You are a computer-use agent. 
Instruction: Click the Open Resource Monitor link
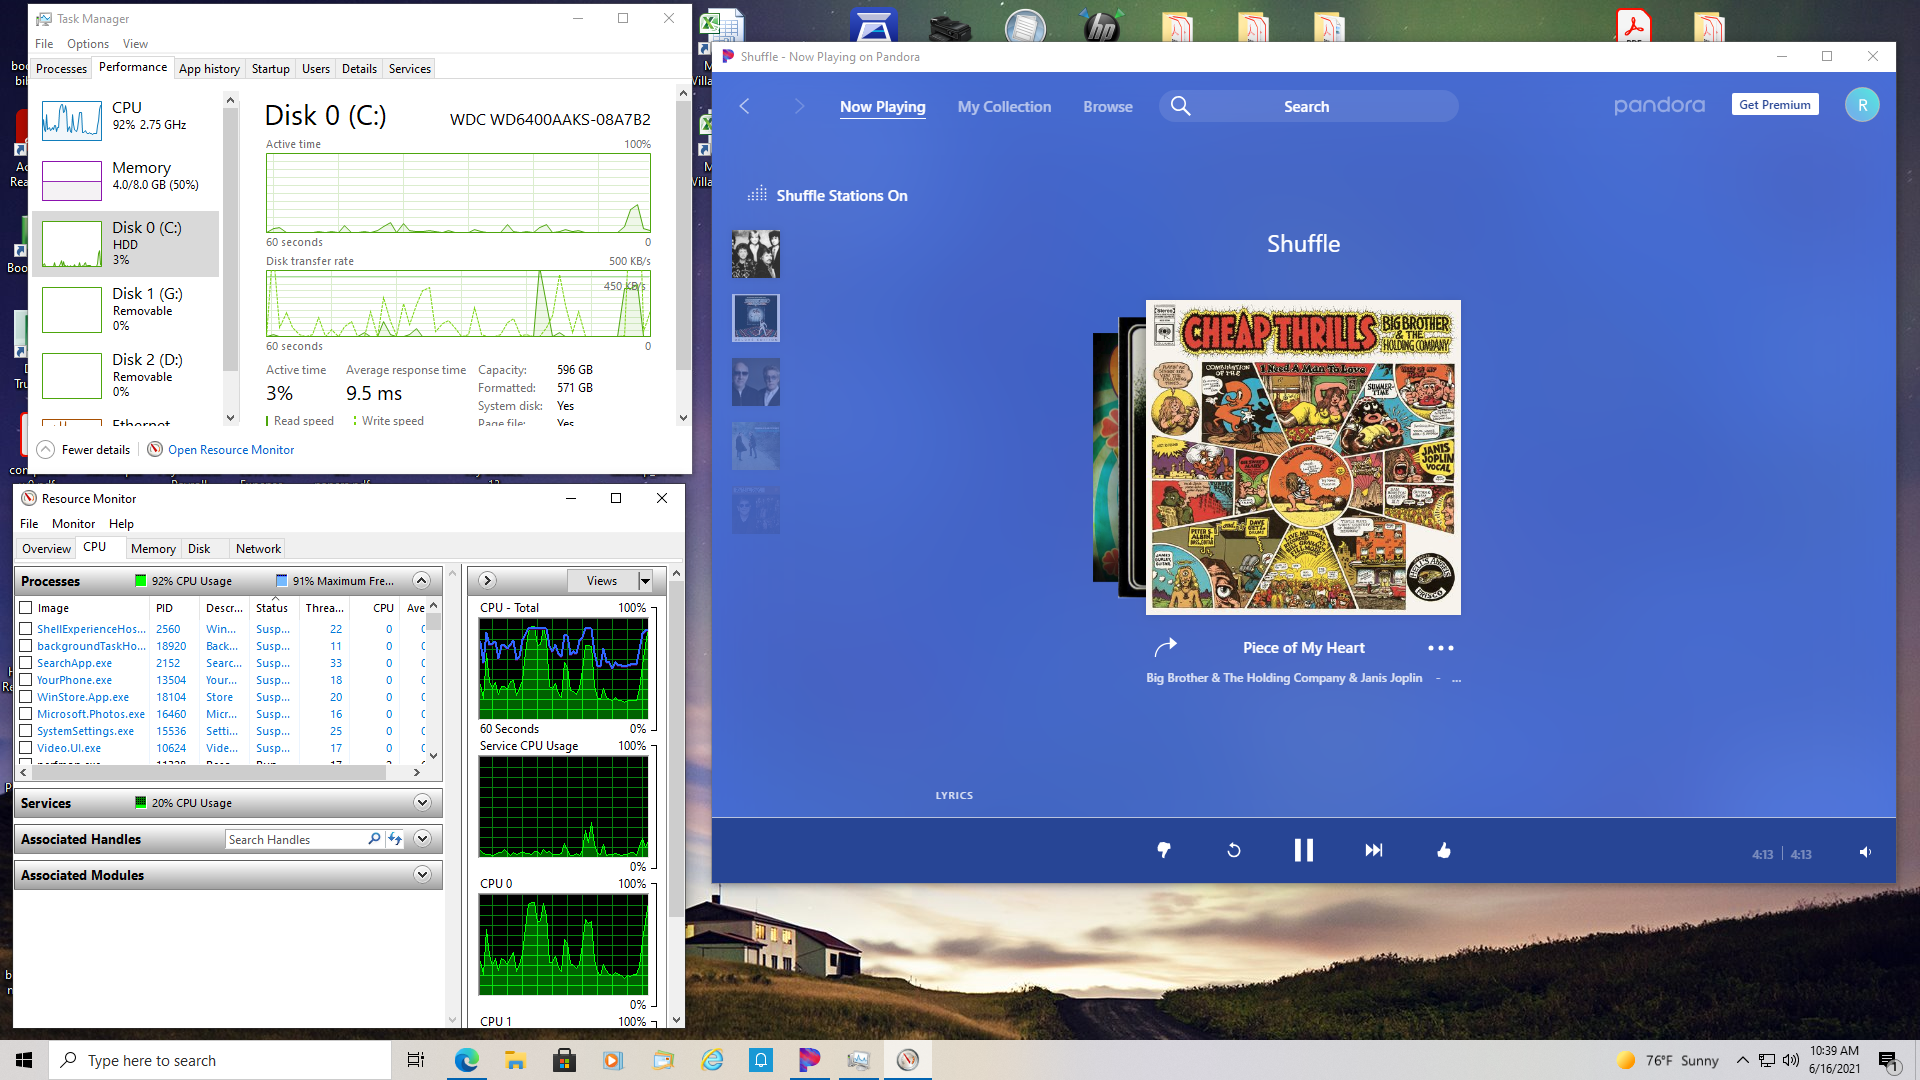point(231,450)
